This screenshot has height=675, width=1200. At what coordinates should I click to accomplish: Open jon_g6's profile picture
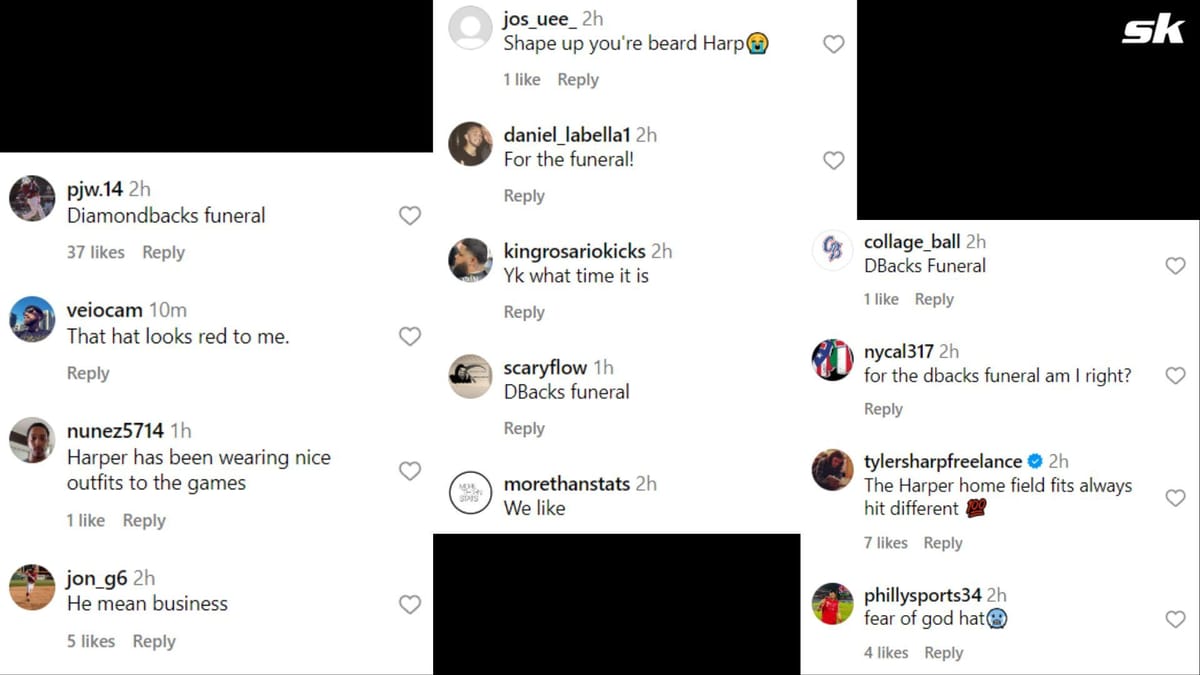pyautogui.click(x=30, y=588)
